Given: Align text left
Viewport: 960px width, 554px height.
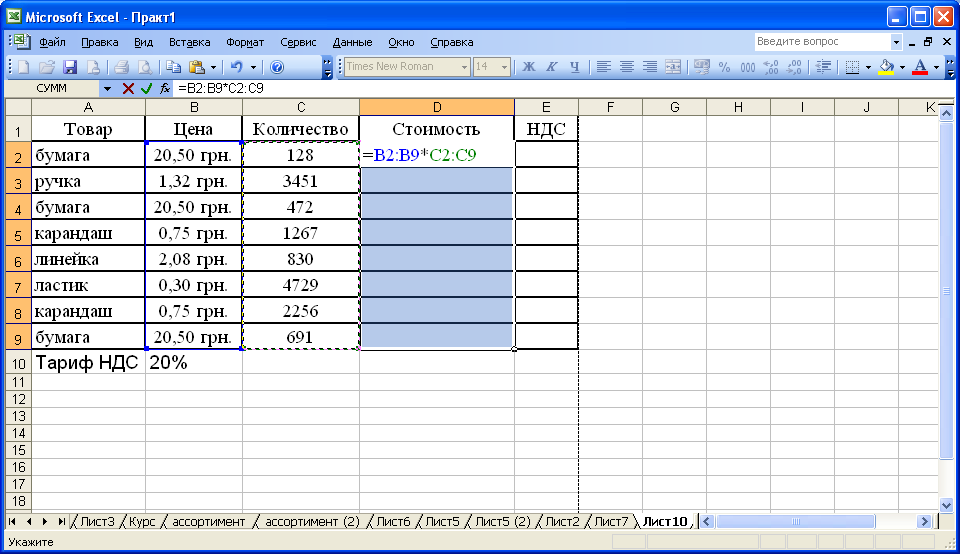Looking at the screenshot, I should tap(604, 67).
